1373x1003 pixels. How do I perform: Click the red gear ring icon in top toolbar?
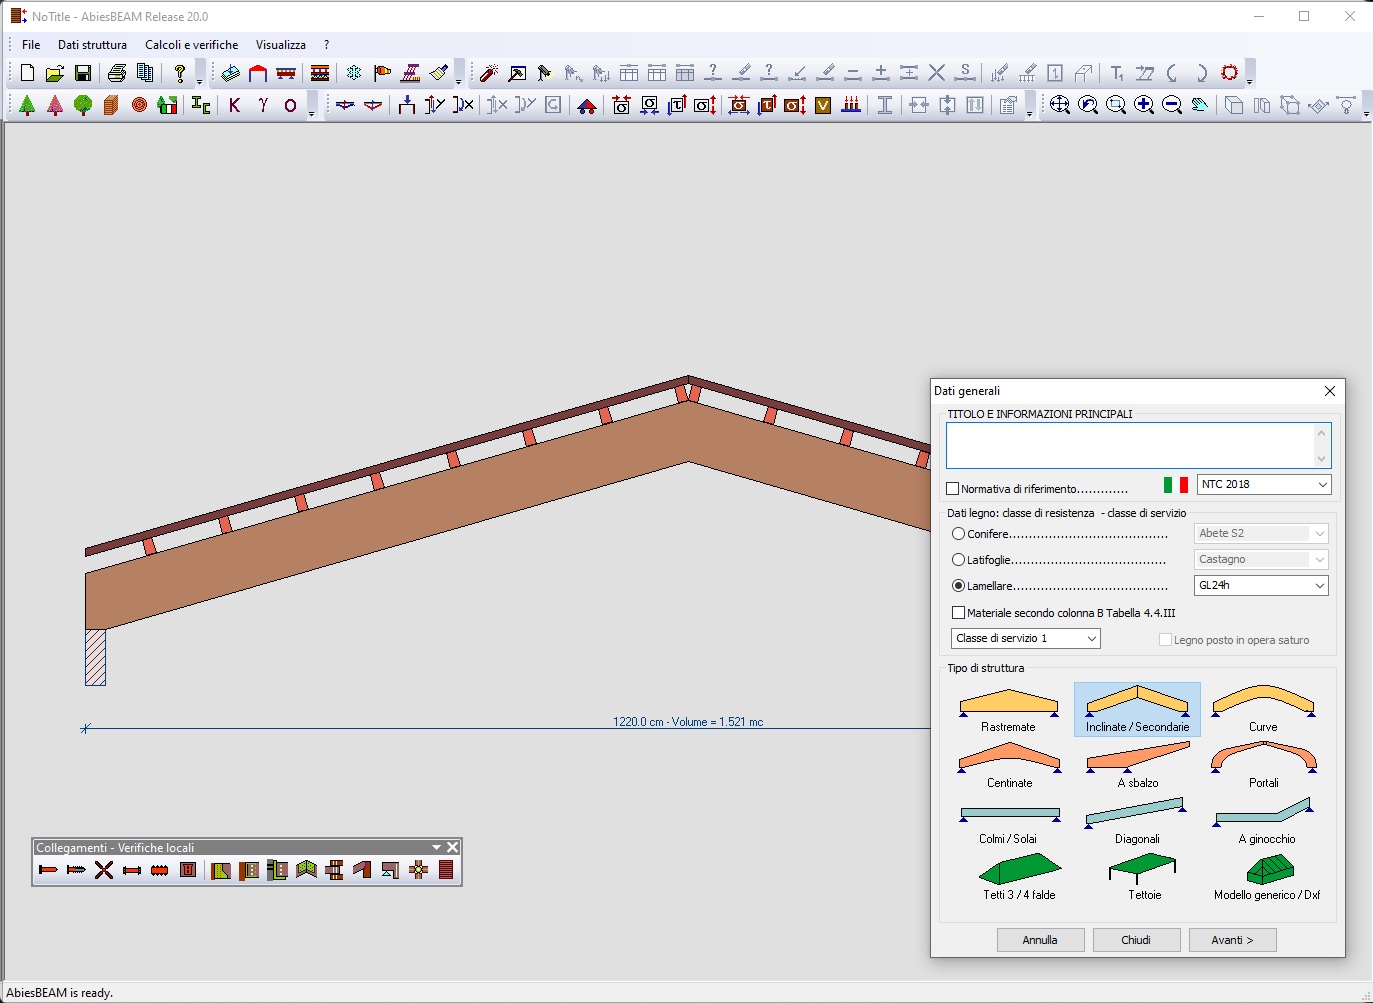(1230, 73)
